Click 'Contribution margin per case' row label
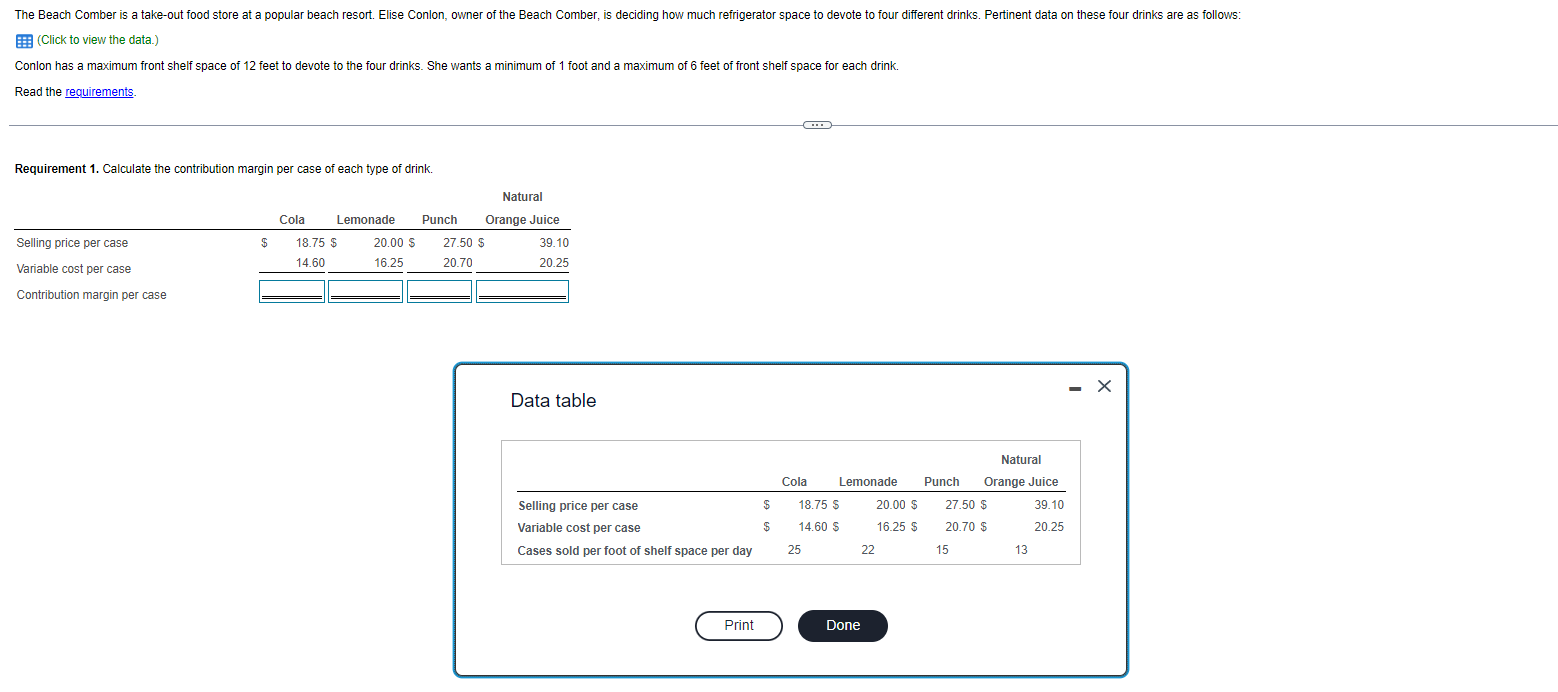 tap(92, 295)
